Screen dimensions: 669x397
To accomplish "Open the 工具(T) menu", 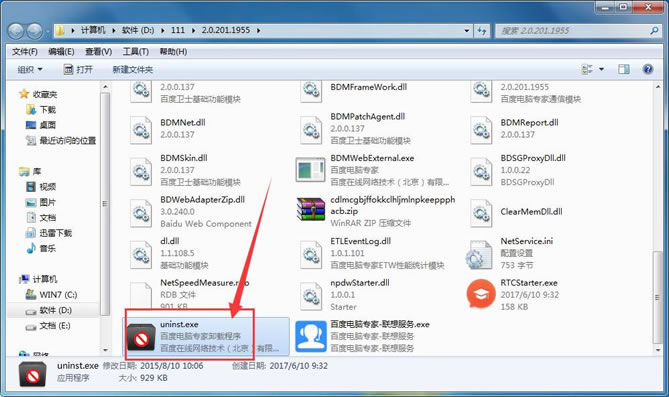I will pos(136,52).
